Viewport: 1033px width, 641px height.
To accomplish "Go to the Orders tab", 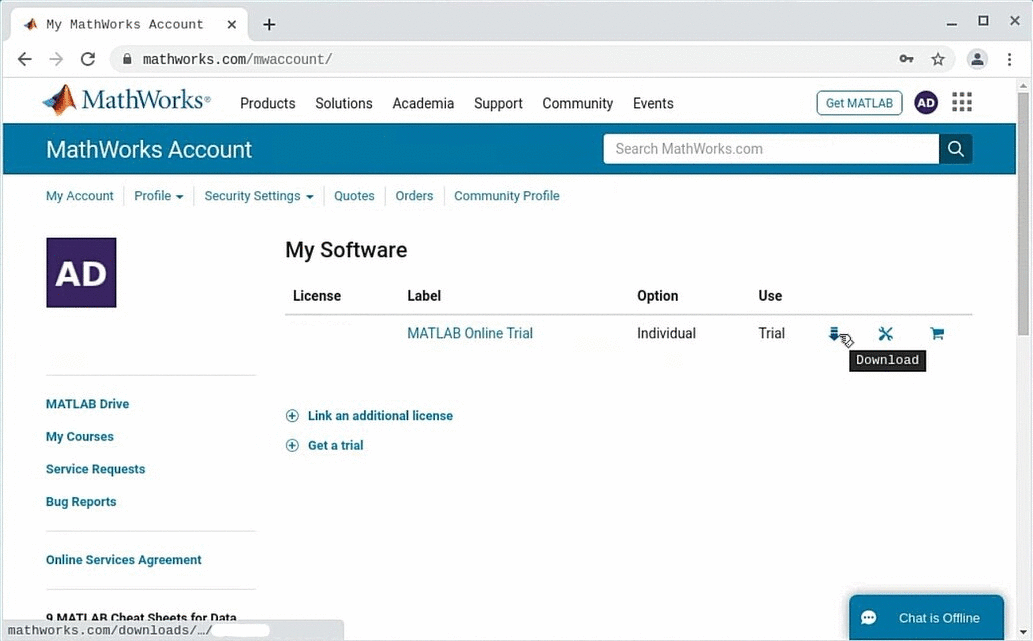I will 414,196.
